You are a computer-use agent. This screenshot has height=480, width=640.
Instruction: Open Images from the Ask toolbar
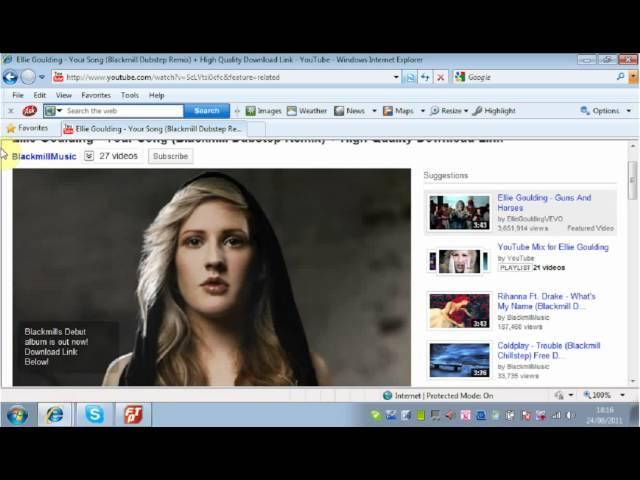point(263,111)
